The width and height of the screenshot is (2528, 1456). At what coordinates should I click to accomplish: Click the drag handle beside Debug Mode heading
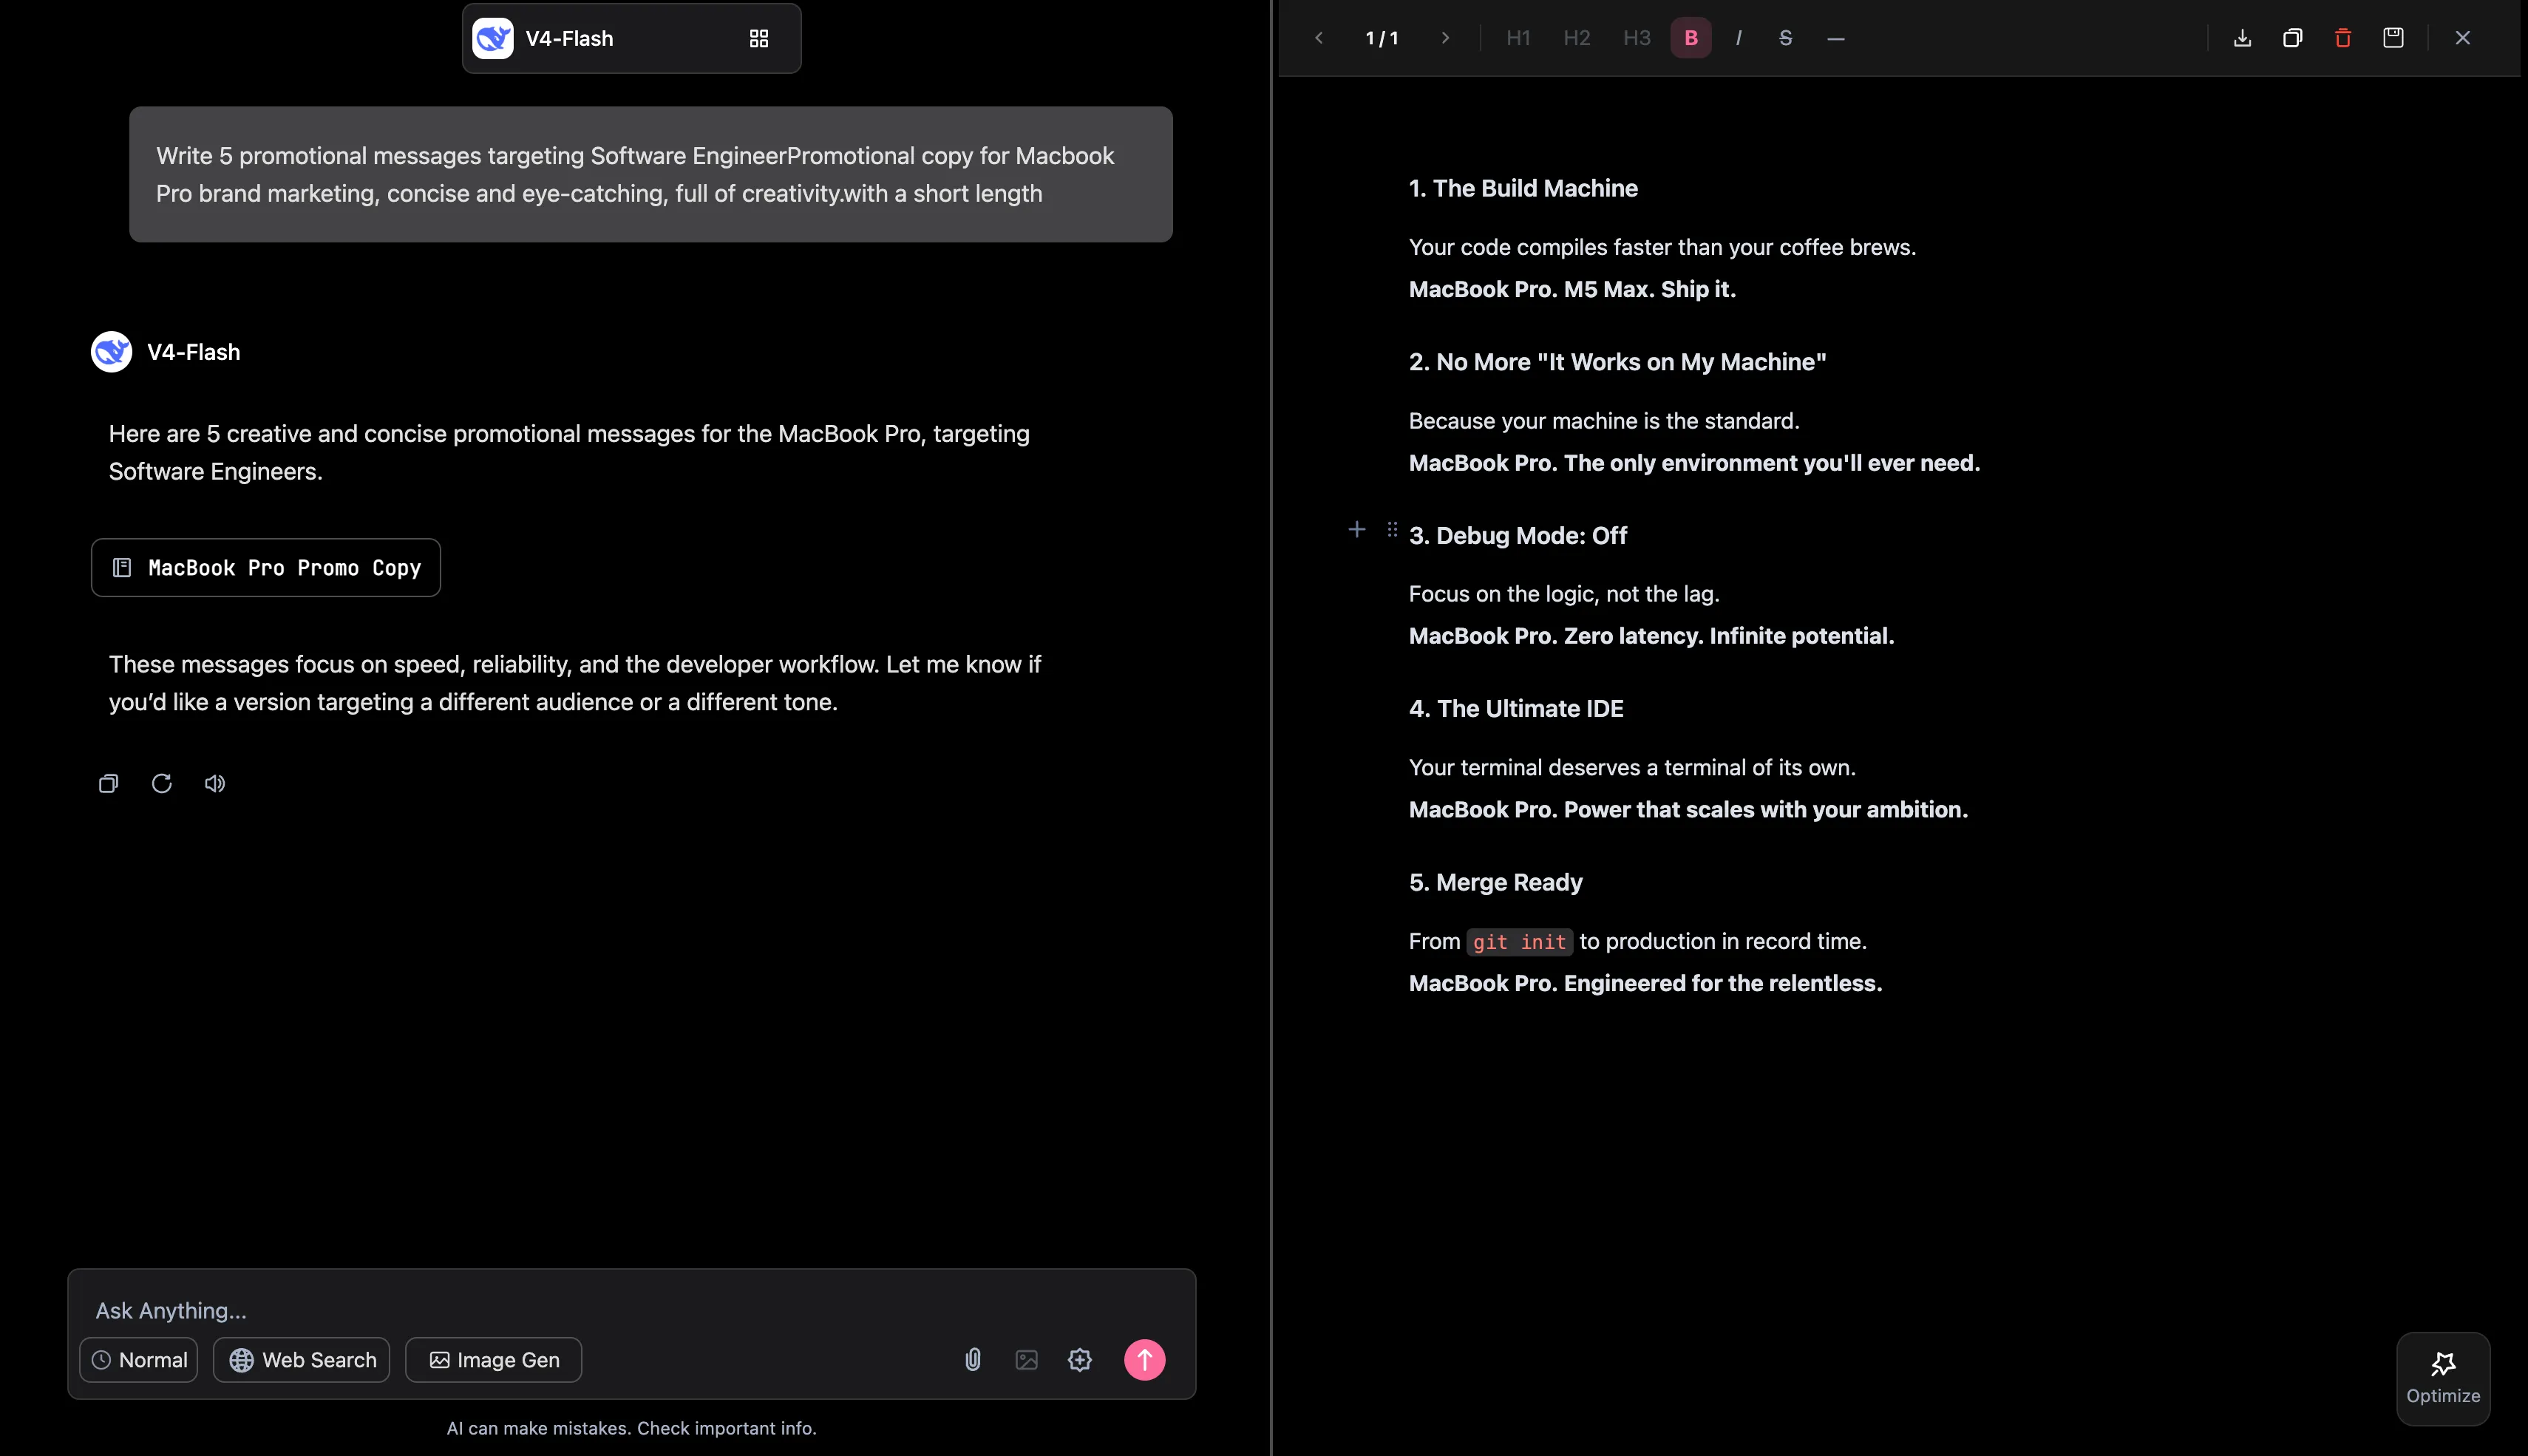pyautogui.click(x=1392, y=529)
